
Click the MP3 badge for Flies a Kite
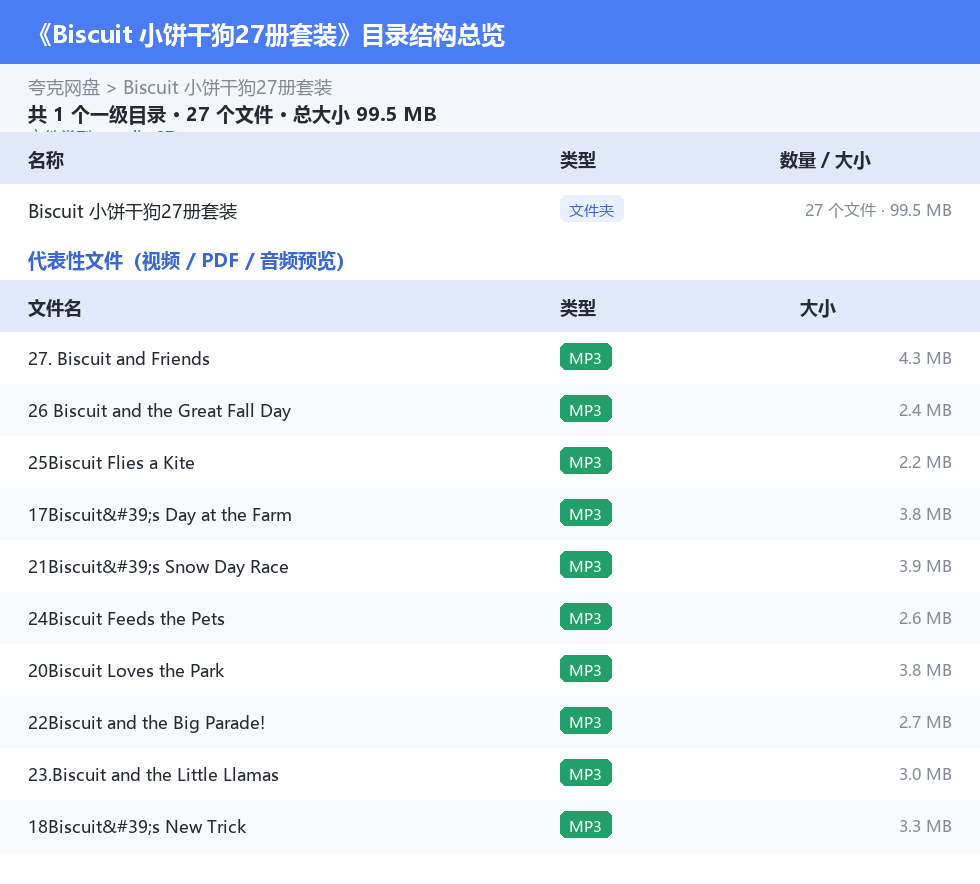pyautogui.click(x=586, y=461)
